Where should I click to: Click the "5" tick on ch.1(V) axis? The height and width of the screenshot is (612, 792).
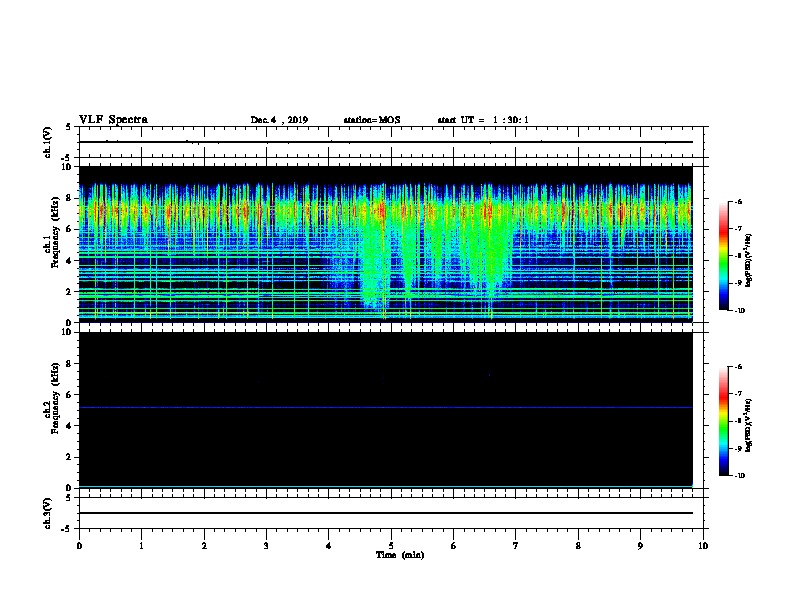[x=69, y=127]
